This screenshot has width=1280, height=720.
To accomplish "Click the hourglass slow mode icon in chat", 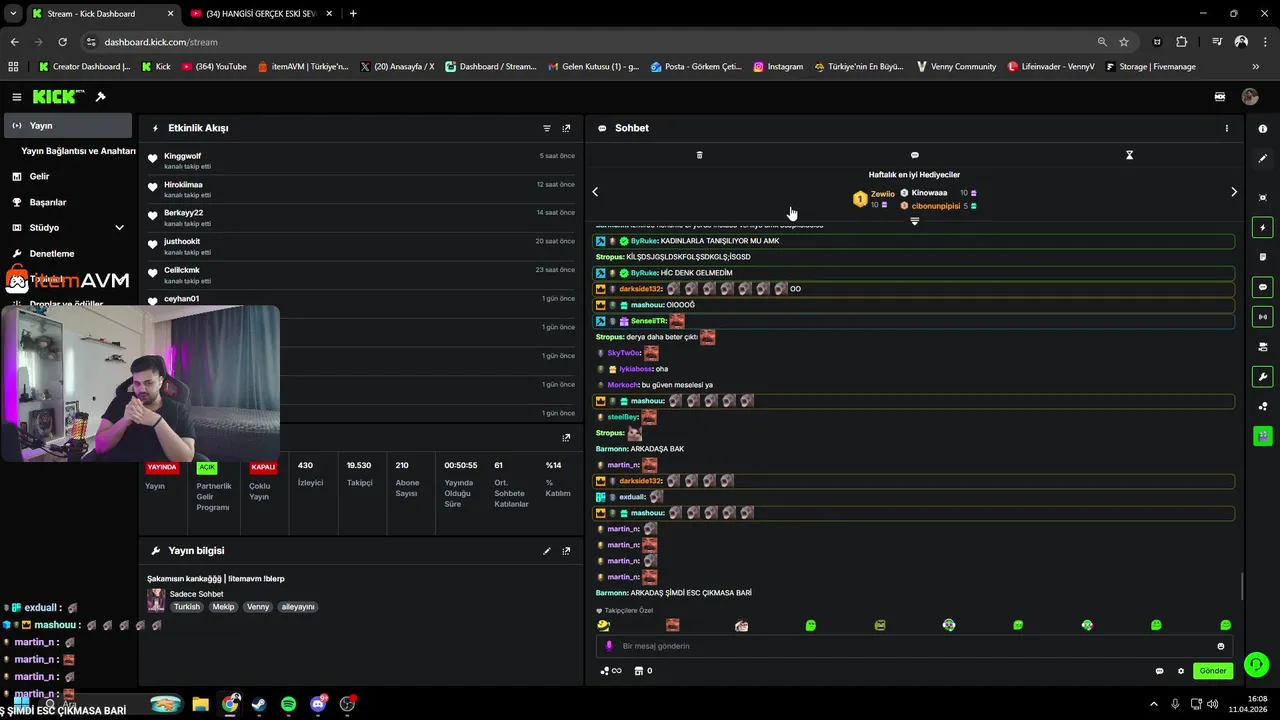I will (1129, 155).
